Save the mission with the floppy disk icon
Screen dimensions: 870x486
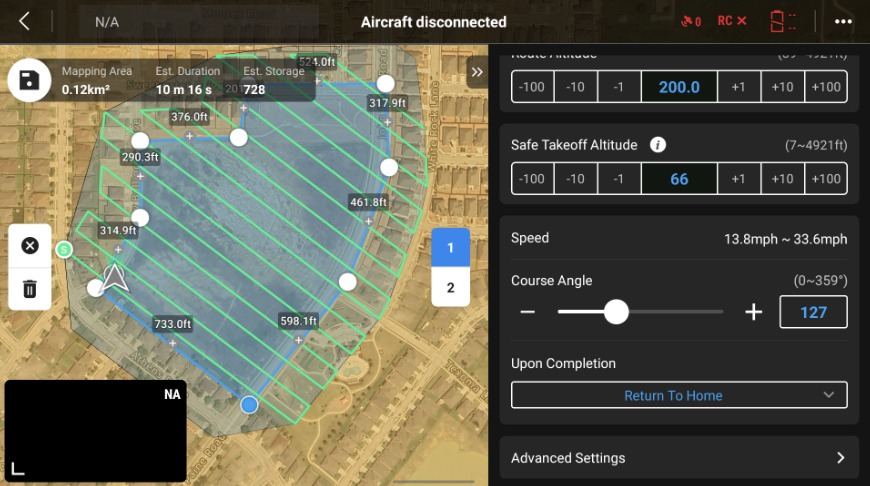click(x=29, y=80)
